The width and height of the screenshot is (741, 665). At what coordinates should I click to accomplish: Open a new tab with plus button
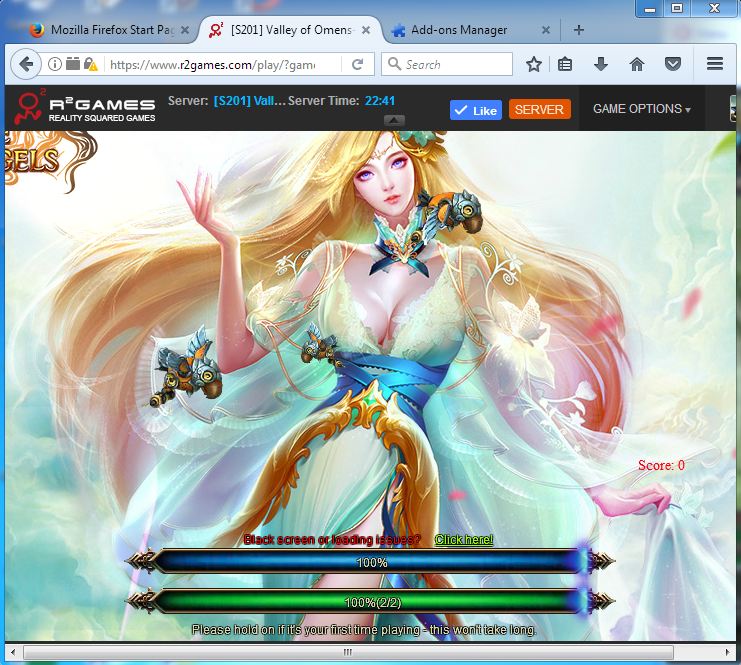[x=578, y=30]
